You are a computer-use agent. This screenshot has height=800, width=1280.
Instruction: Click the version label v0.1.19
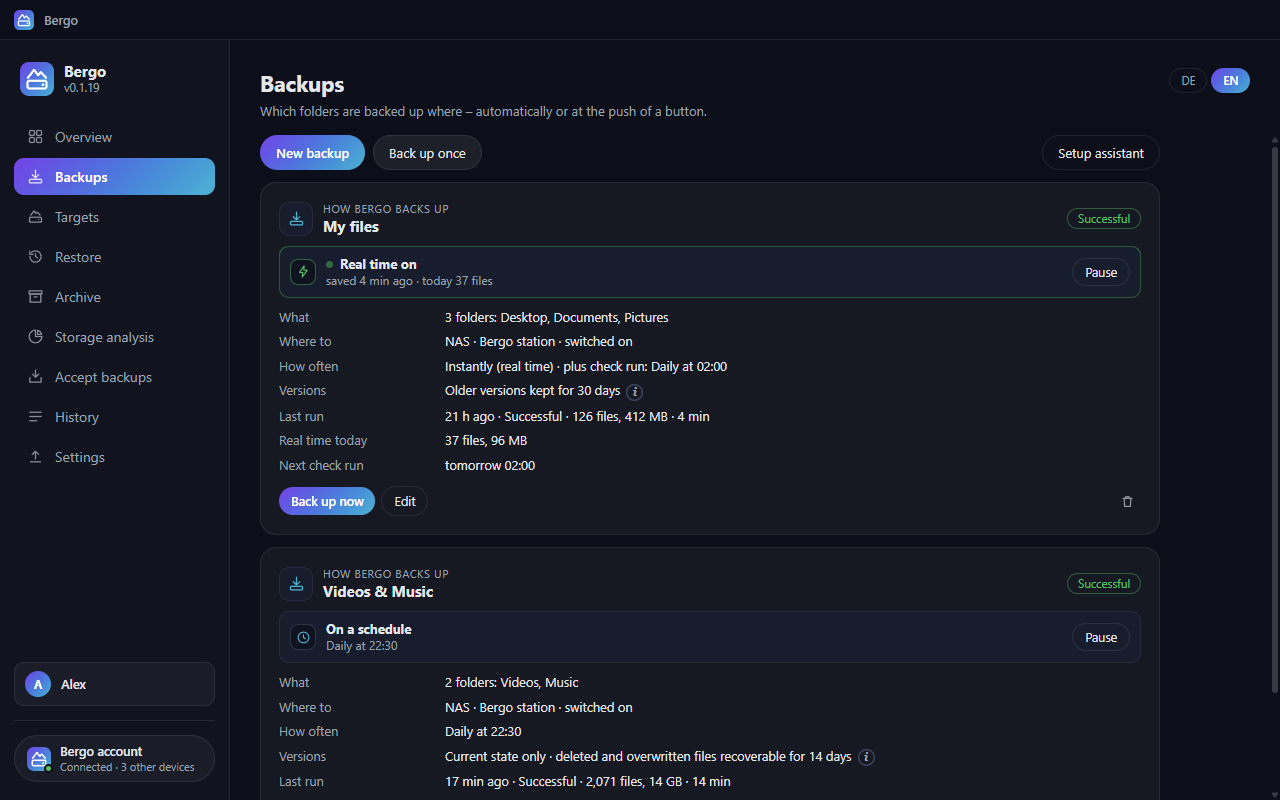(x=82, y=88)
